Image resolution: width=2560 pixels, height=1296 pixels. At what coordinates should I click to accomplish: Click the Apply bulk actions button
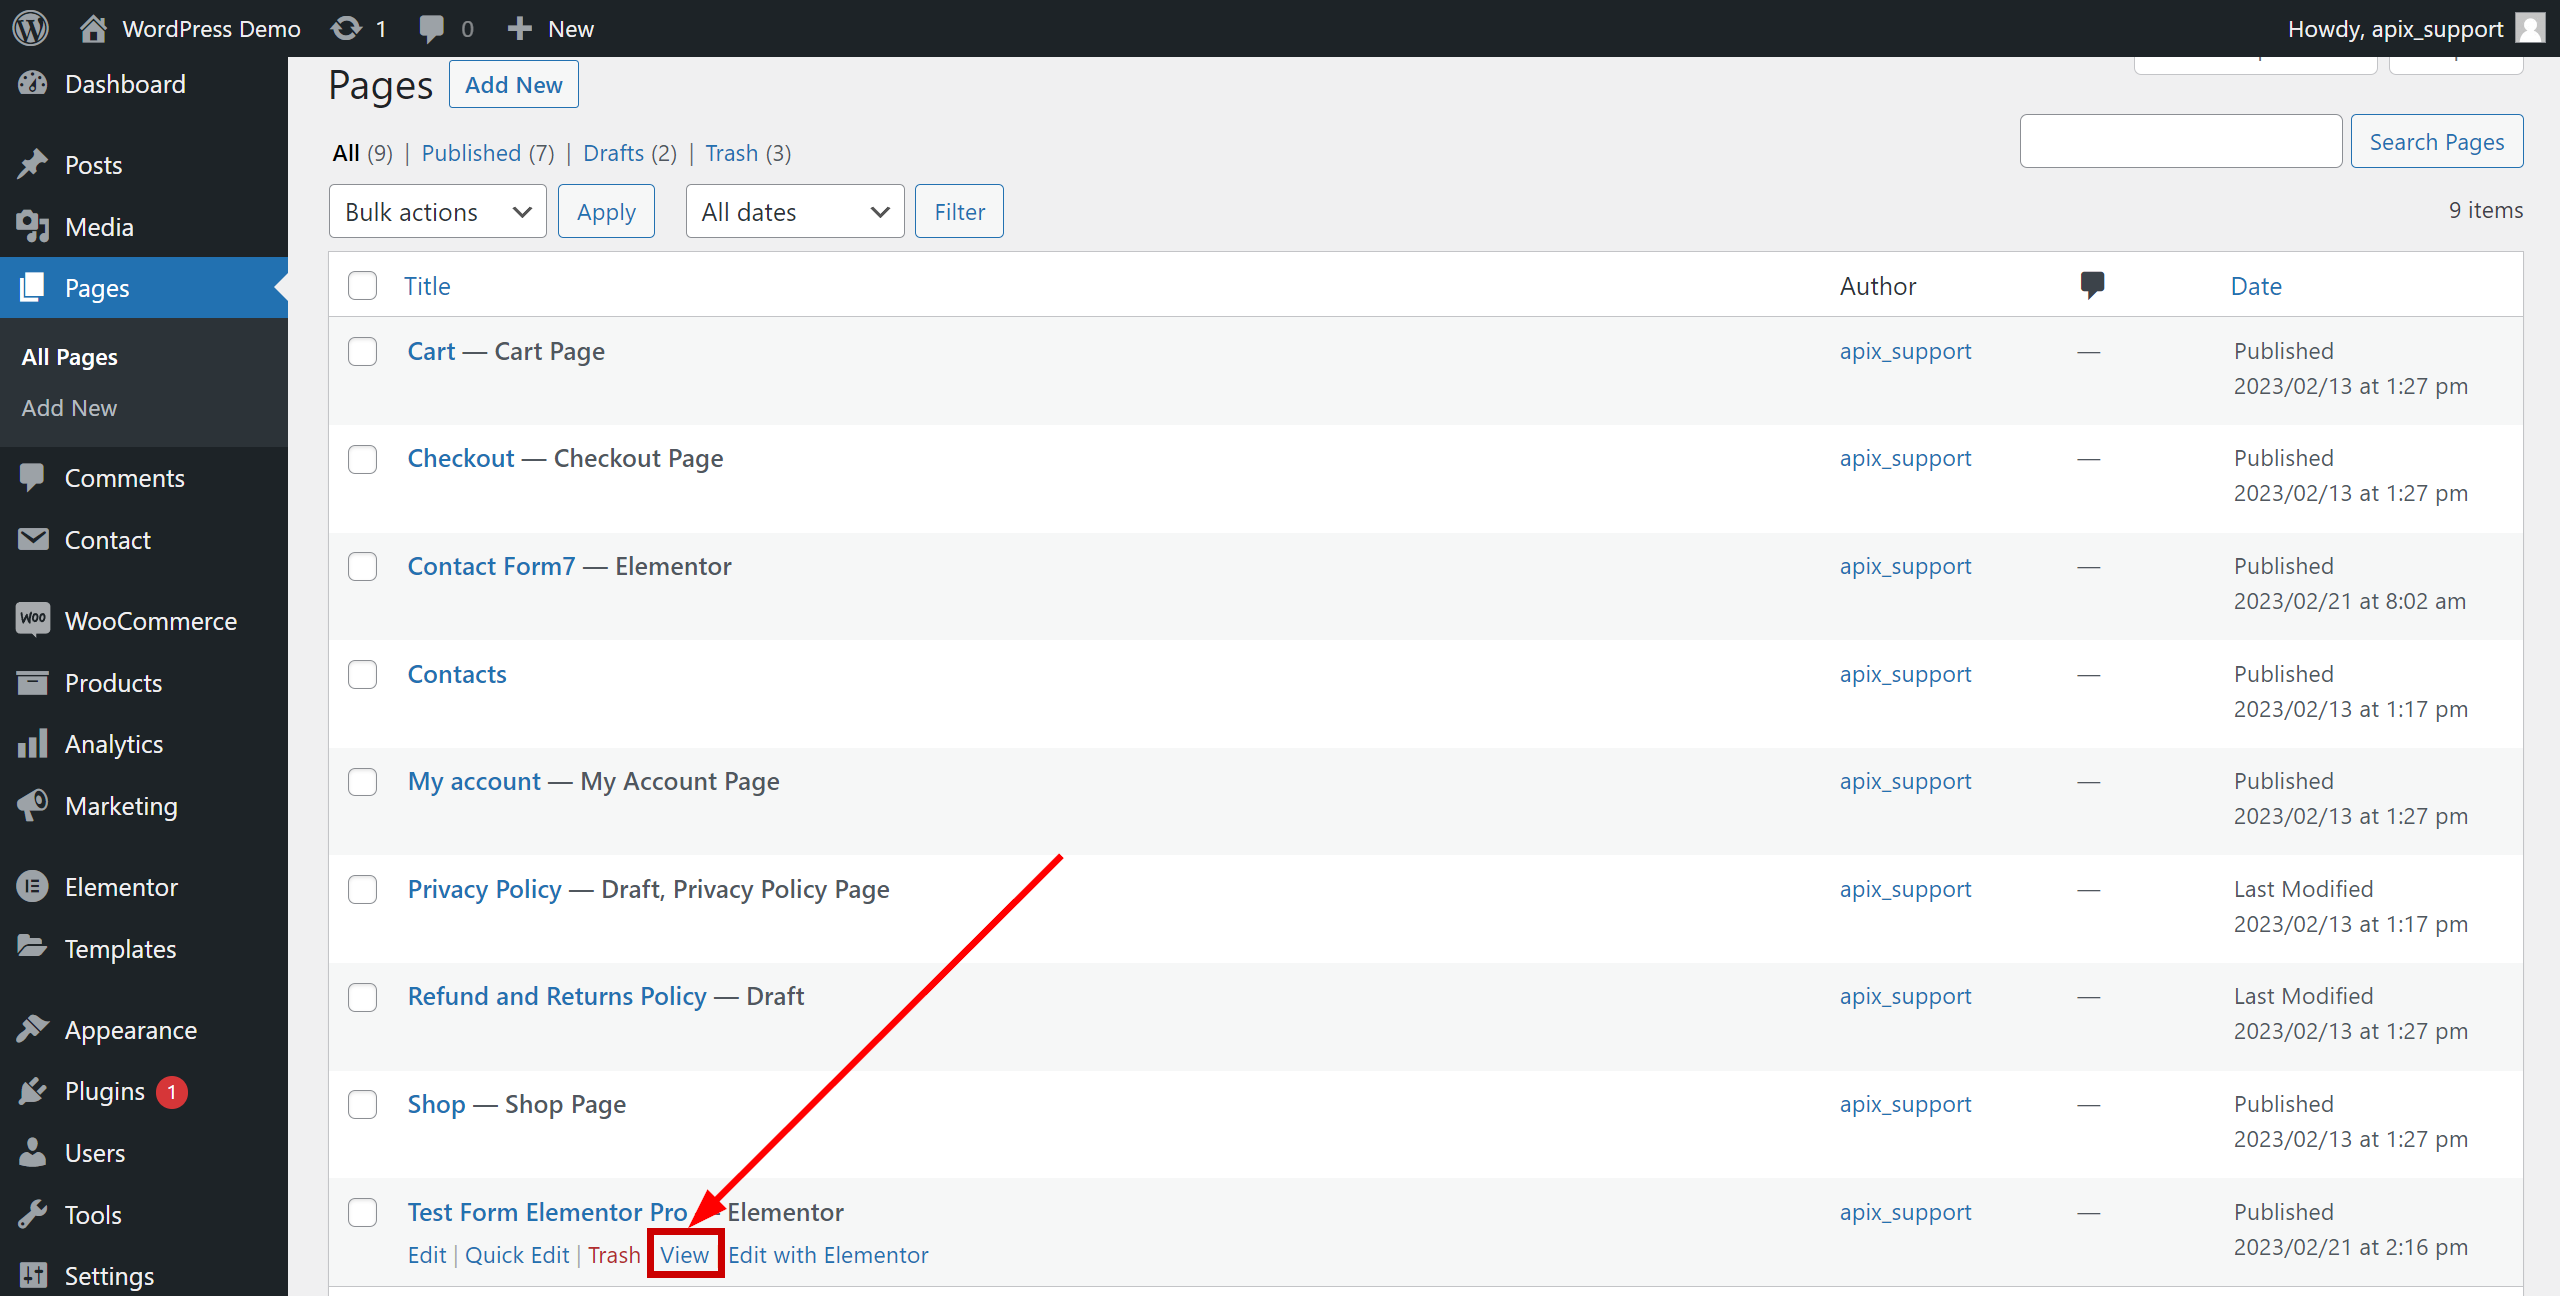pyautogui.click(x=605, y=212)
